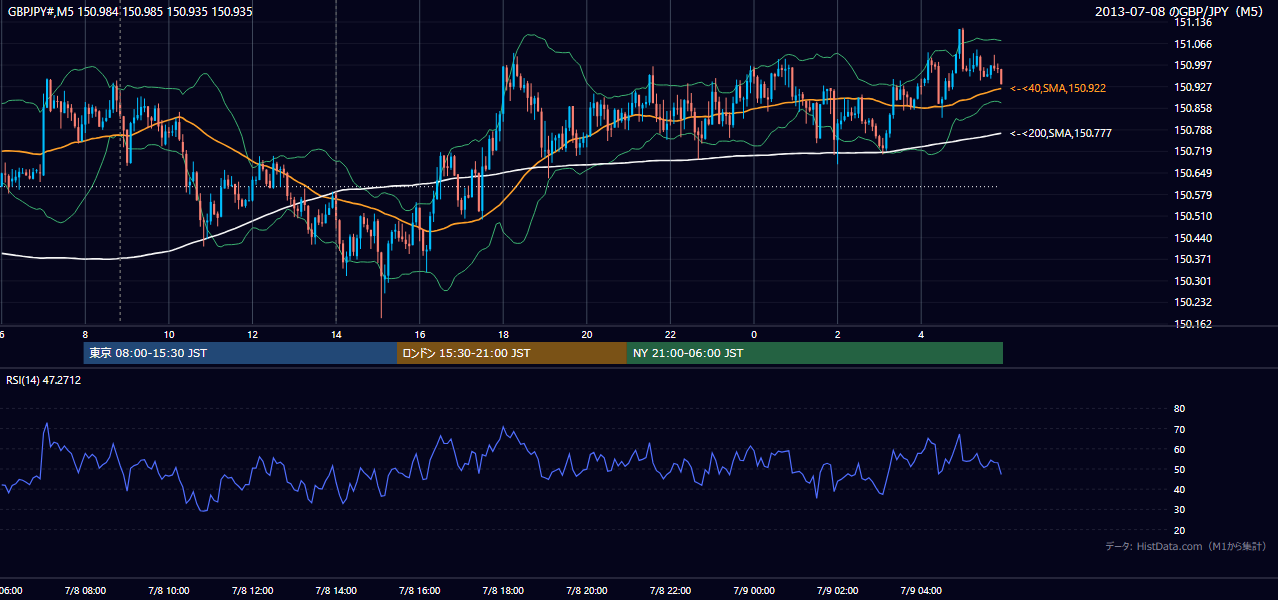Click RSI scale value 60
Viewport: 1278px width, 600px height.
pyautogui.click(x=1179, y=450)
